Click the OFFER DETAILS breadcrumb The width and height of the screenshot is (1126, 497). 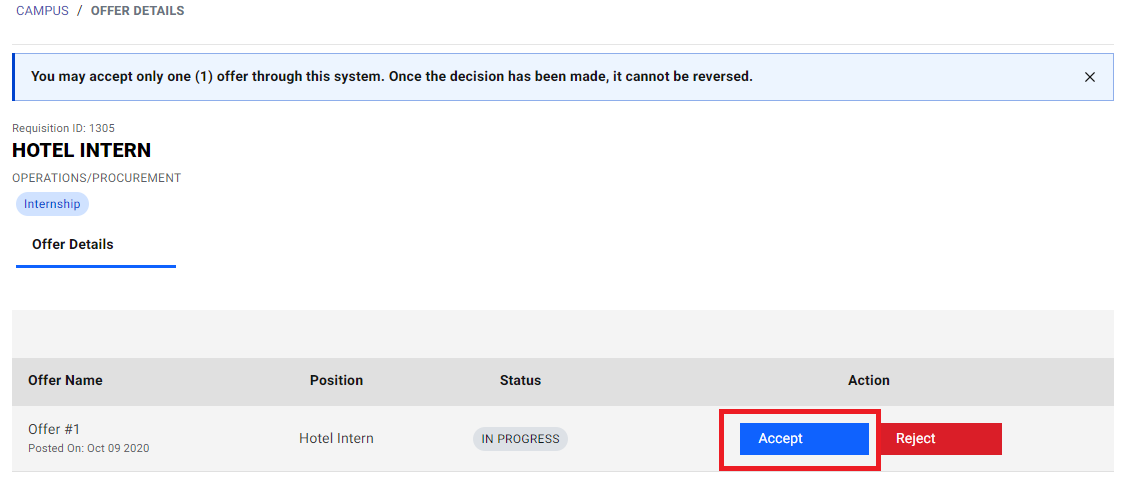click(x=137, y=11)
